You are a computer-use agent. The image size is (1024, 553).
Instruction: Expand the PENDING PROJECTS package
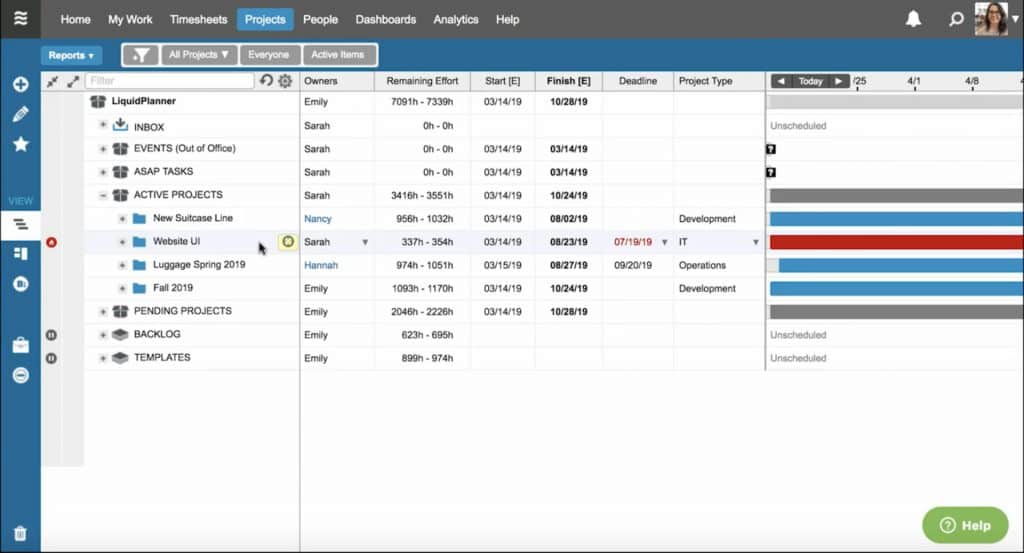(103, 312)
